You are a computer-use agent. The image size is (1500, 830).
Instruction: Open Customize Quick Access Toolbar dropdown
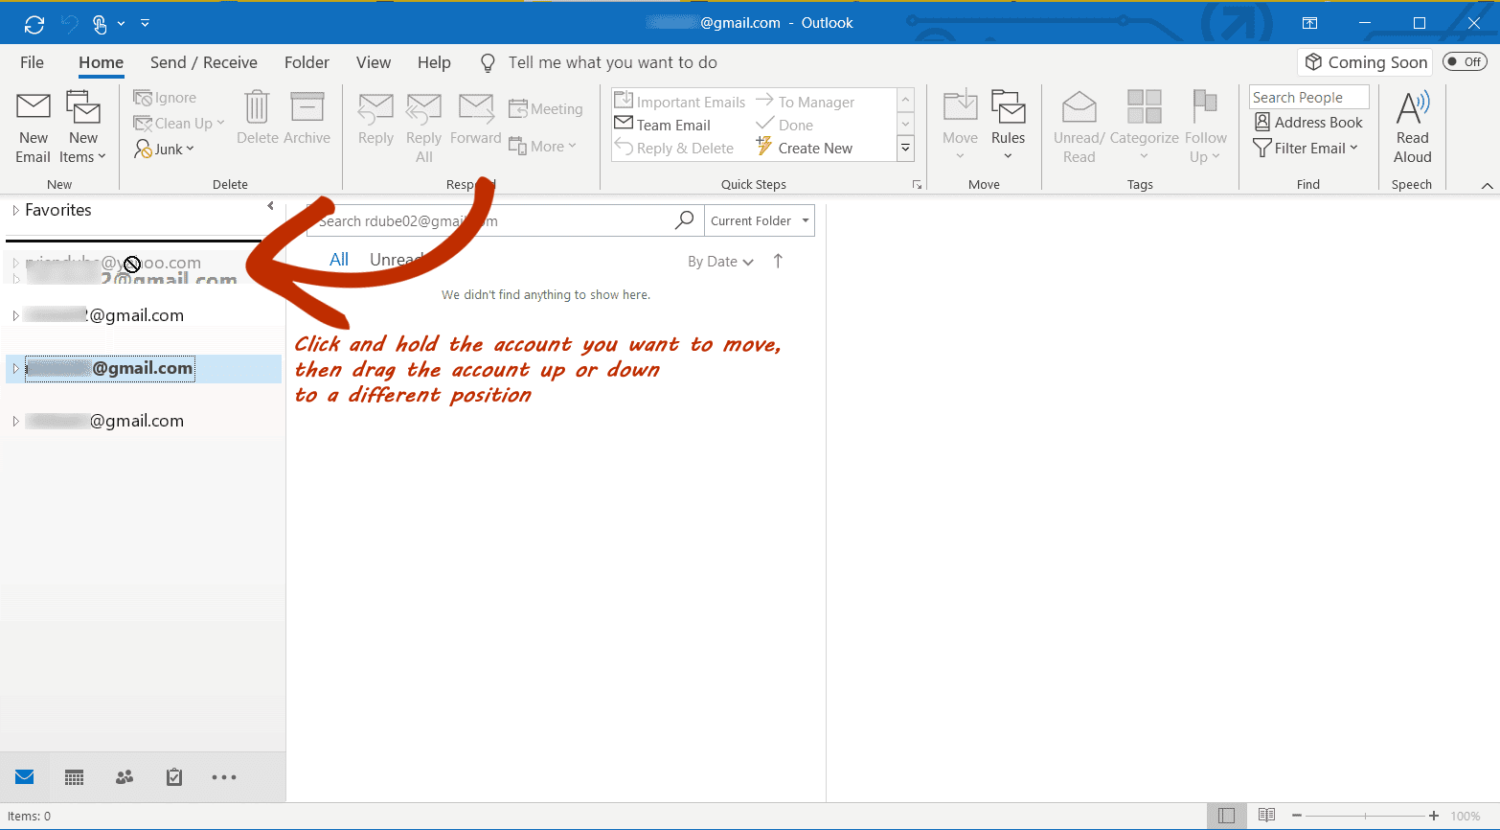click(x=145, y=23)
